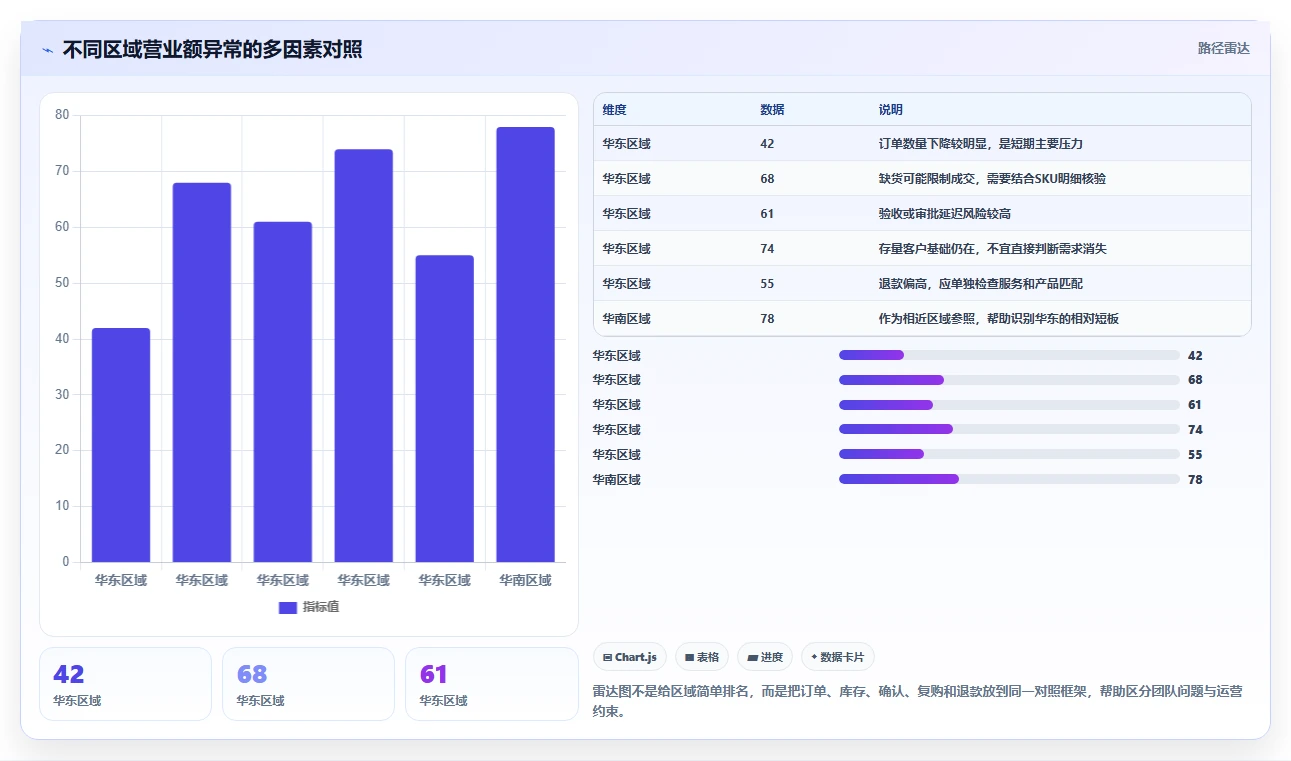This screenshot has width=1291, height=761.
Task: Click the 80 tick on the y-axis
Action: pyautogui.click(x=62, y=115)
